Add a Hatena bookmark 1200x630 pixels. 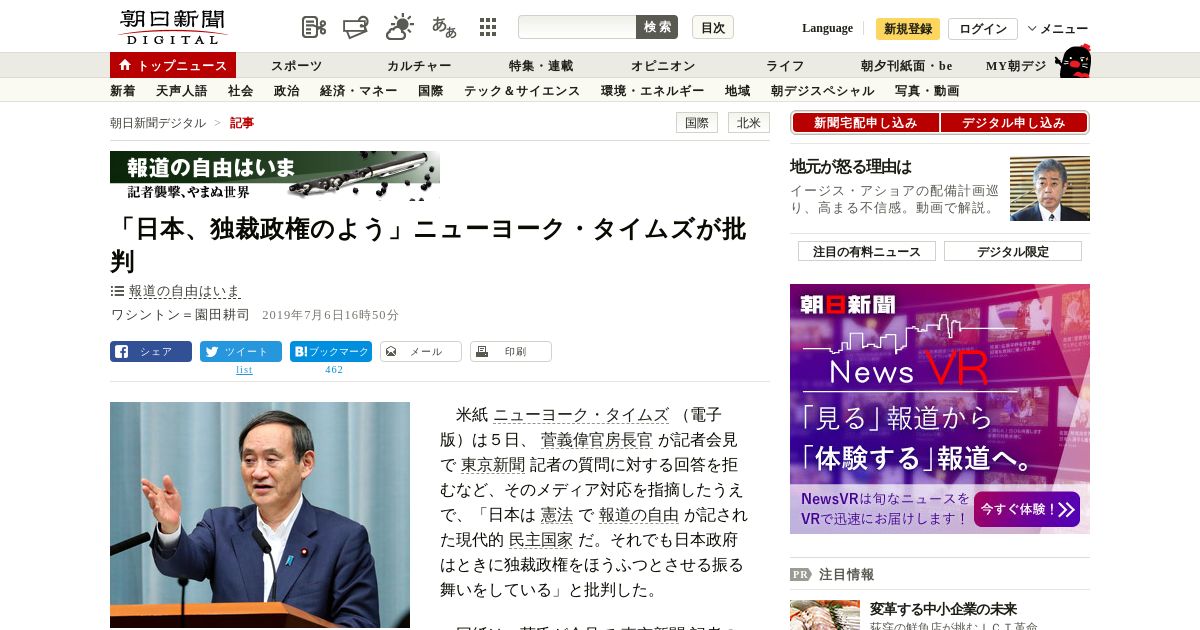click(331, 352)
